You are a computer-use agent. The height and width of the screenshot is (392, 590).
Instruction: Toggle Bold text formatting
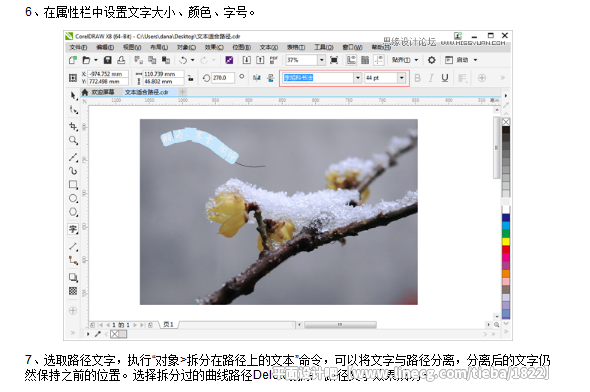click(417, 78)
